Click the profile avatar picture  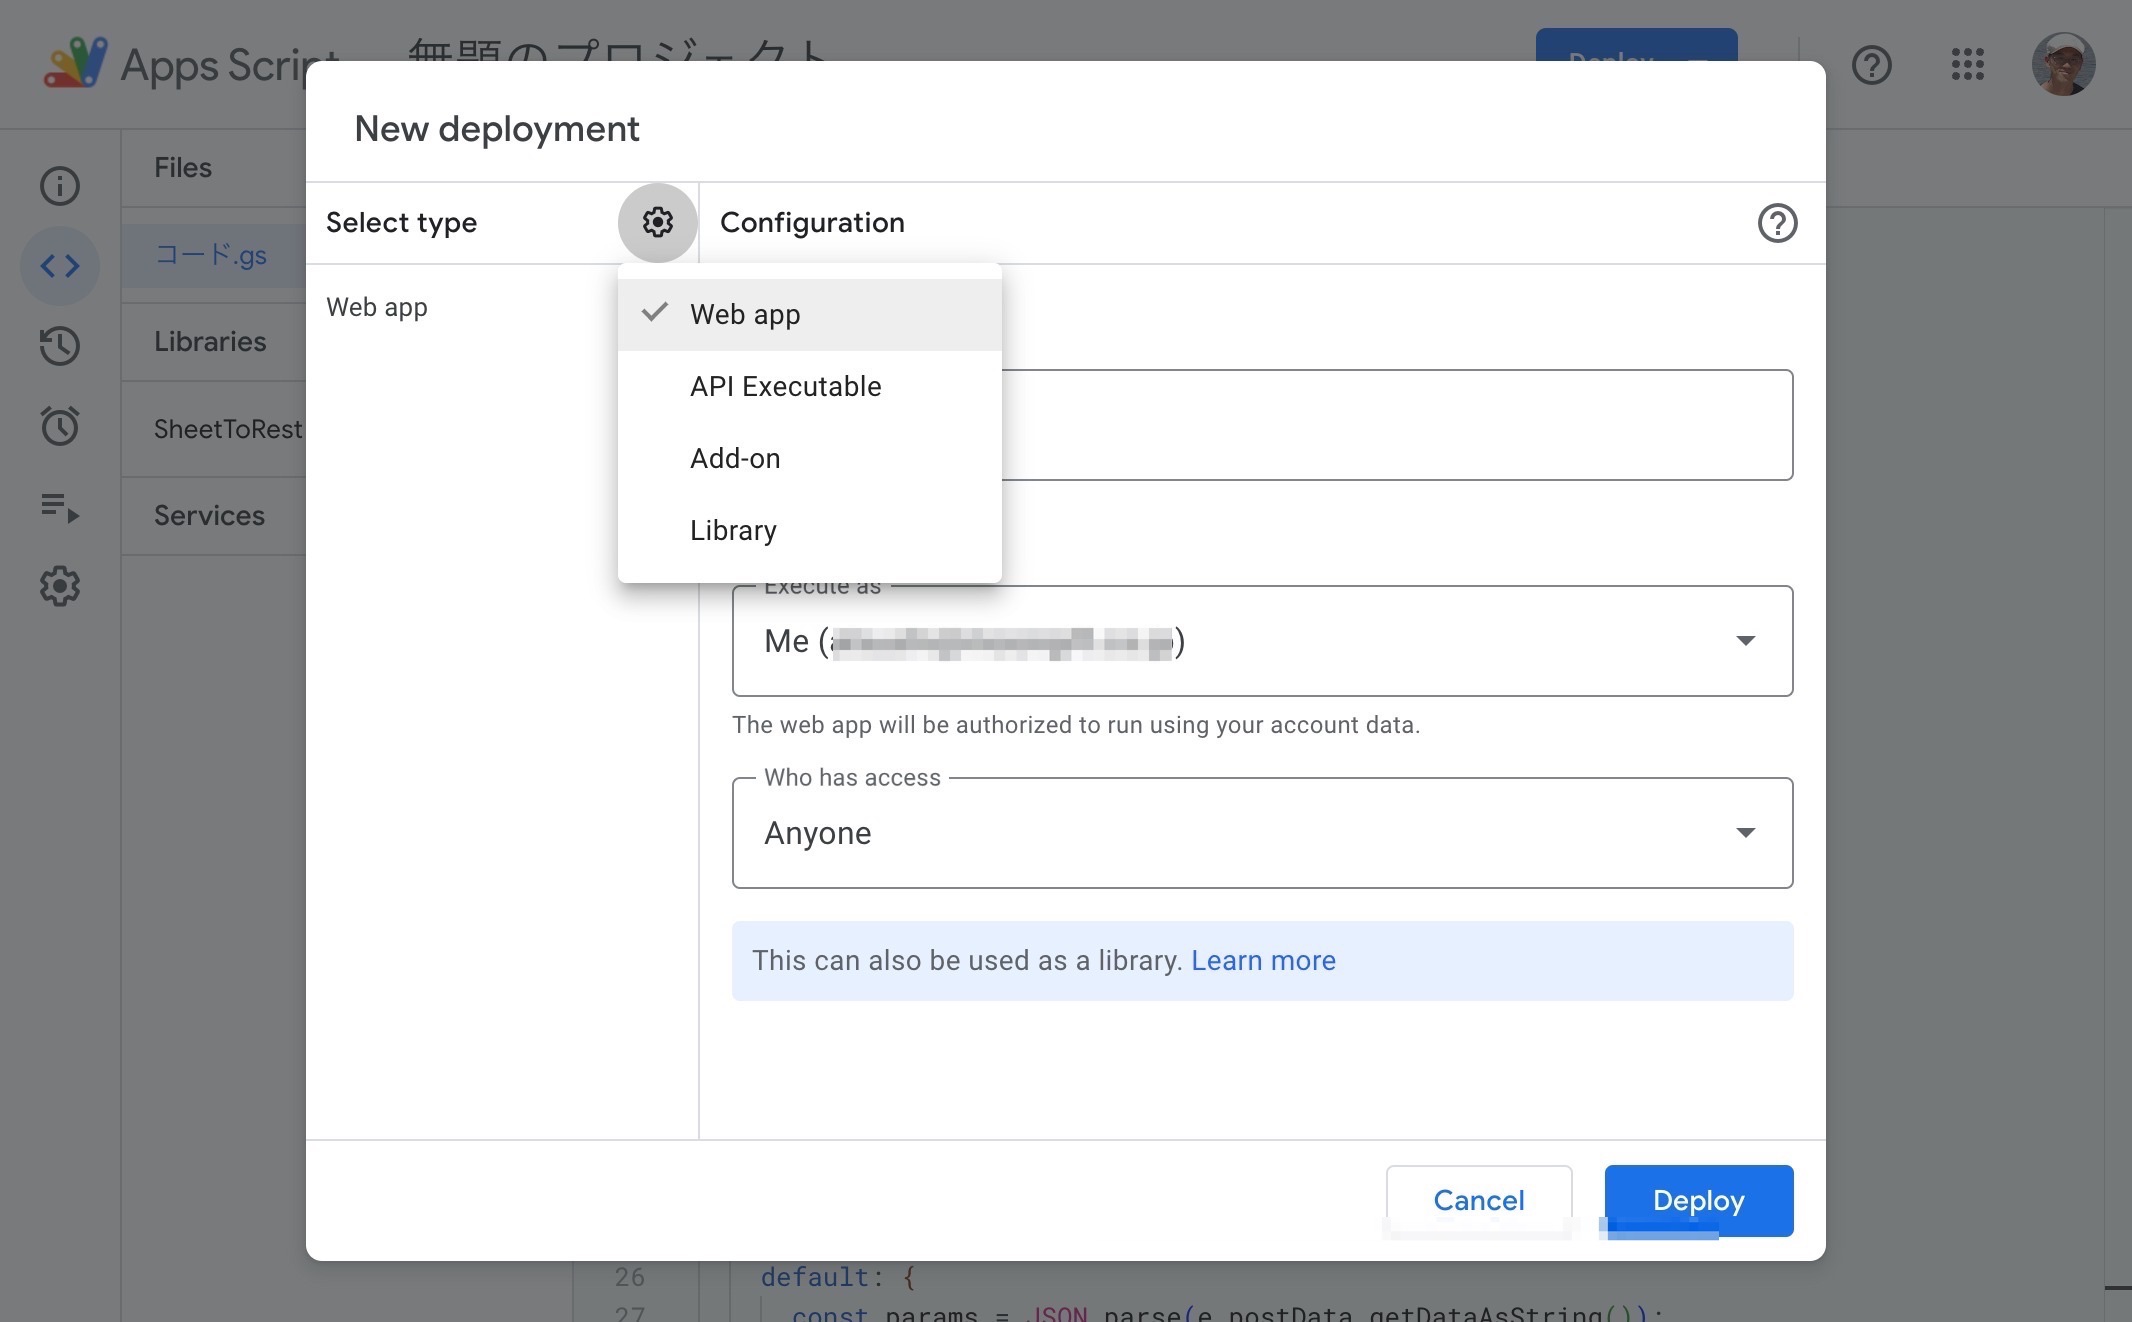pyautogui.click(x=2063, y=64)
